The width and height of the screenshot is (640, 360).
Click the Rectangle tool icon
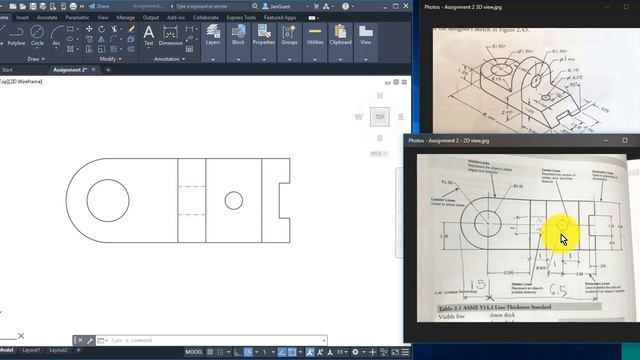[x=70, y=29]
